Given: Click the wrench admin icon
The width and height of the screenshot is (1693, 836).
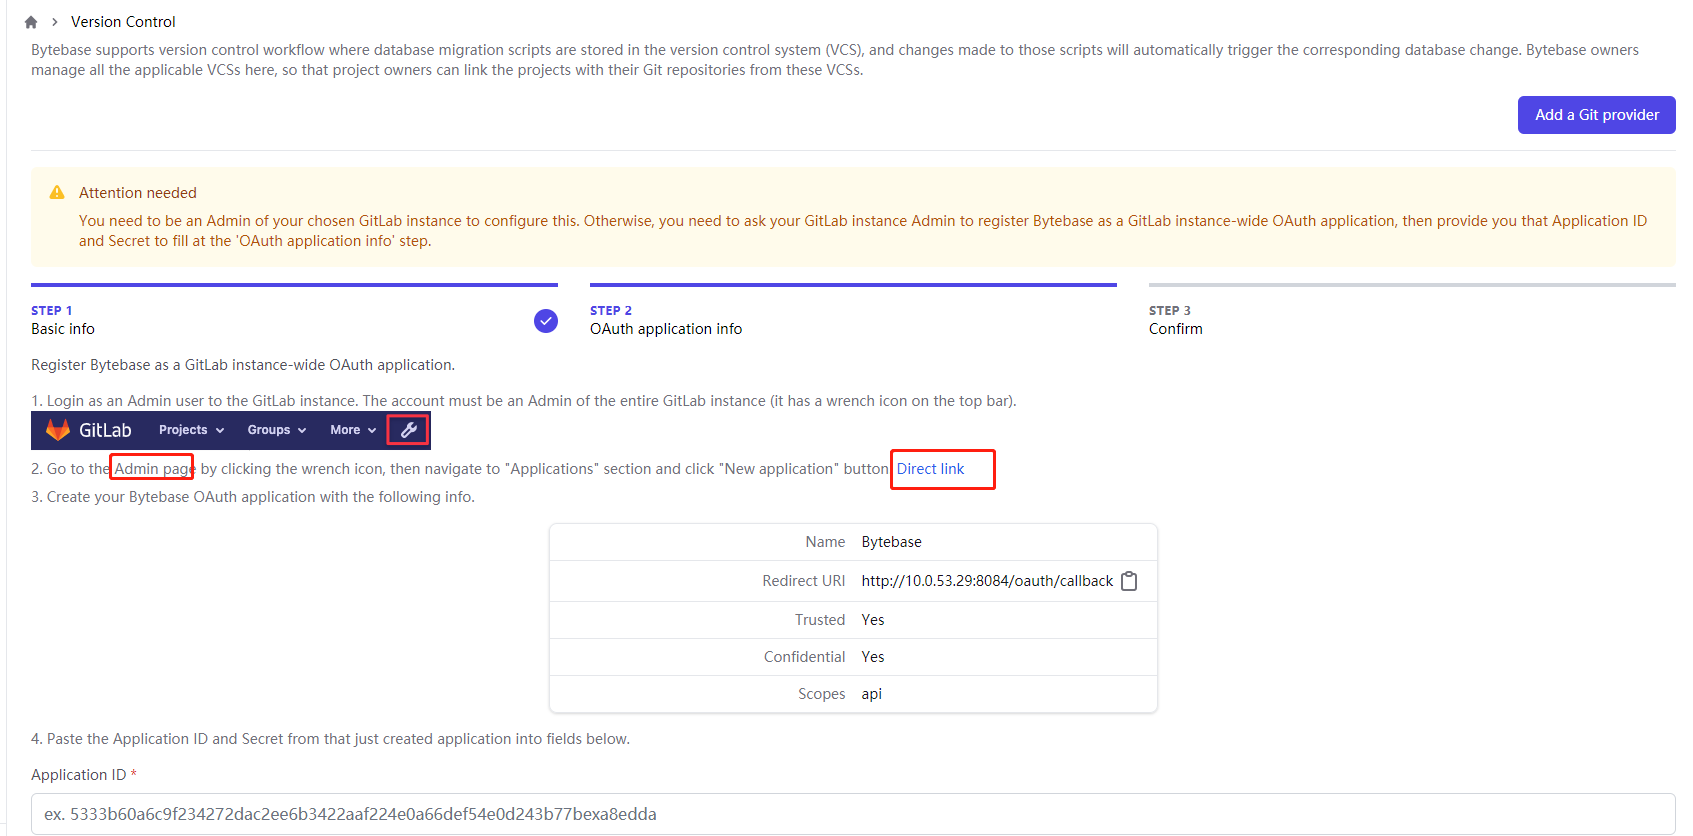Looking at the screenshot, I should (x=408, y=430).
